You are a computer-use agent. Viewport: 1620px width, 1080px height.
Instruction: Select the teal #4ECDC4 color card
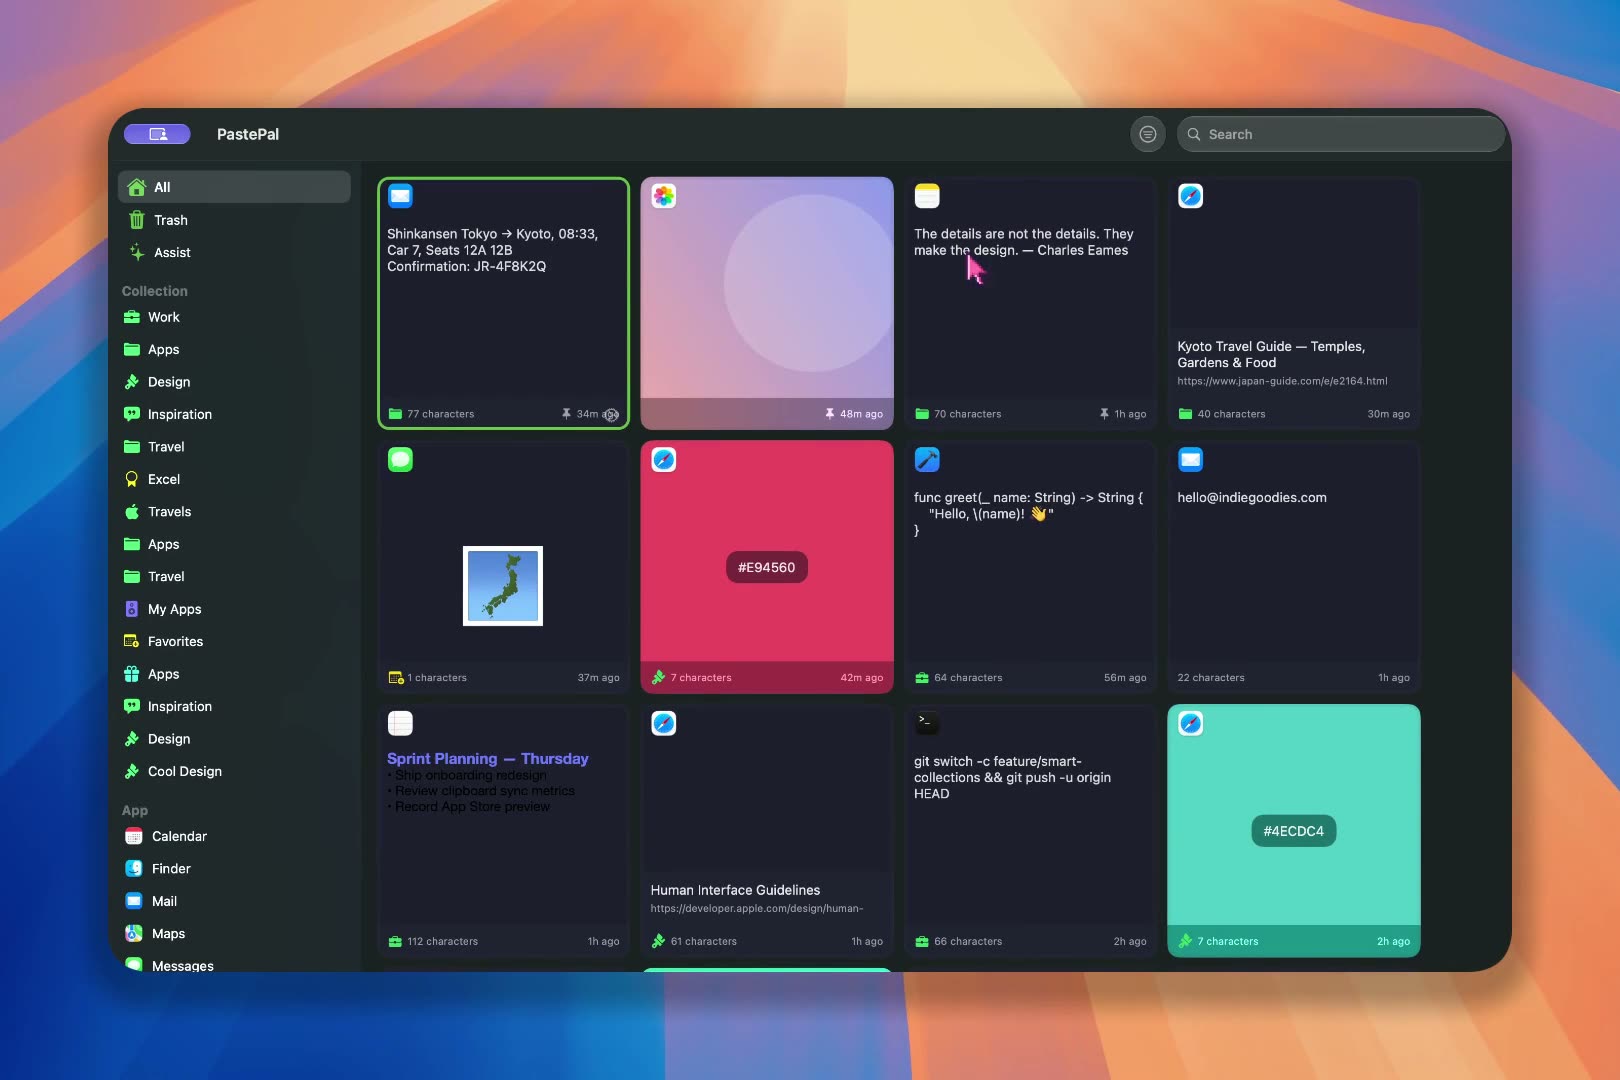click(x=1294, y=831)
